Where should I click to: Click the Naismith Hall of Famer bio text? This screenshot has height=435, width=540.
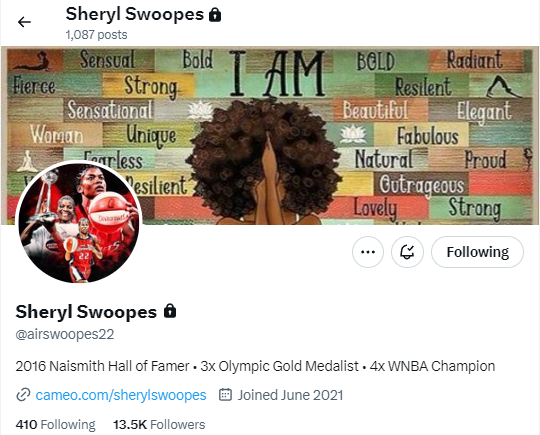pos(102,366)
